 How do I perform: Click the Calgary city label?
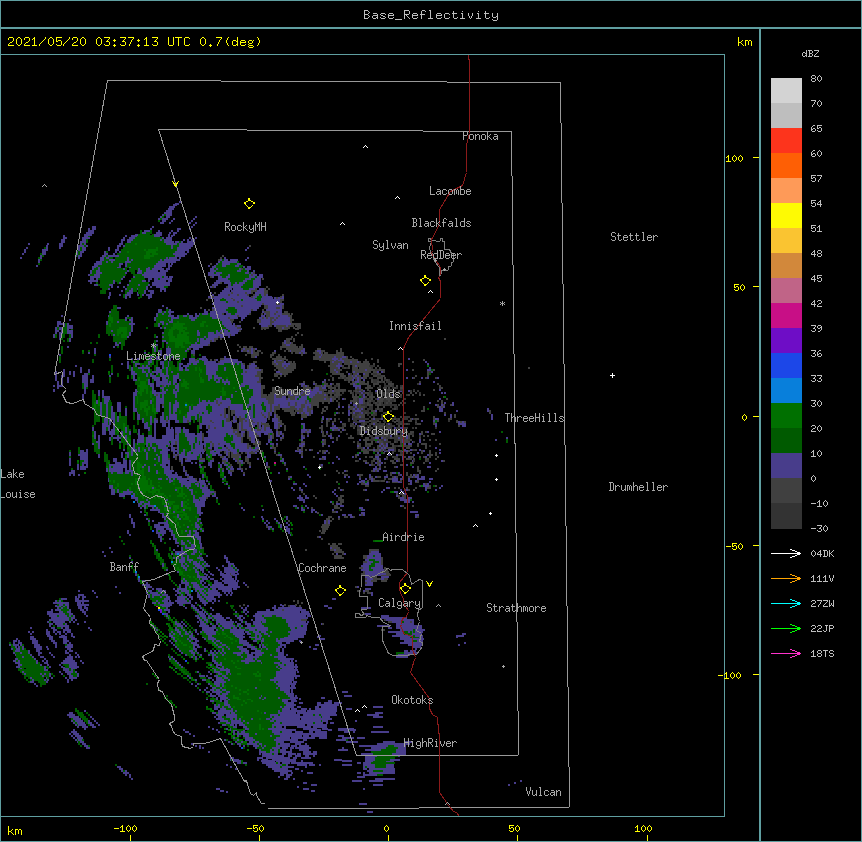(399, 603)
